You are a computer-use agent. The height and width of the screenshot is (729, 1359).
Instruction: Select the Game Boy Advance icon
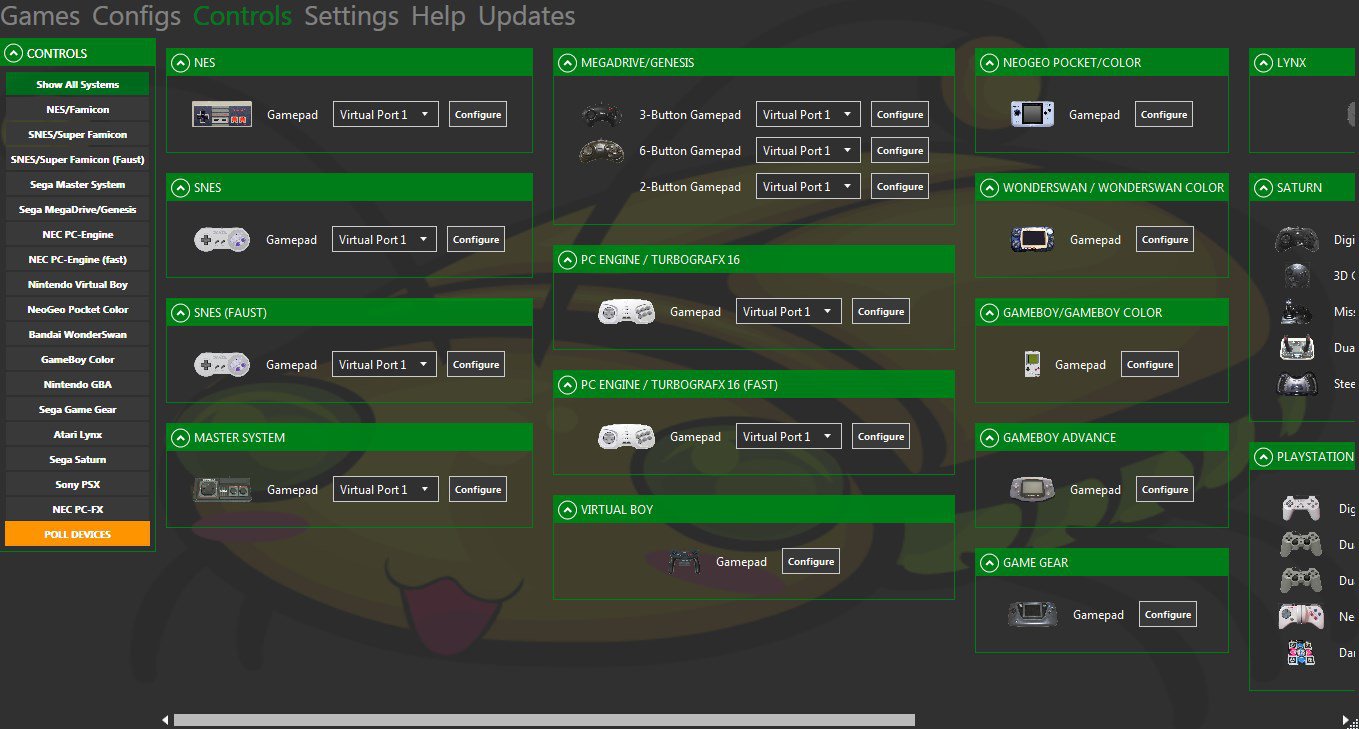pos(1032,489)
